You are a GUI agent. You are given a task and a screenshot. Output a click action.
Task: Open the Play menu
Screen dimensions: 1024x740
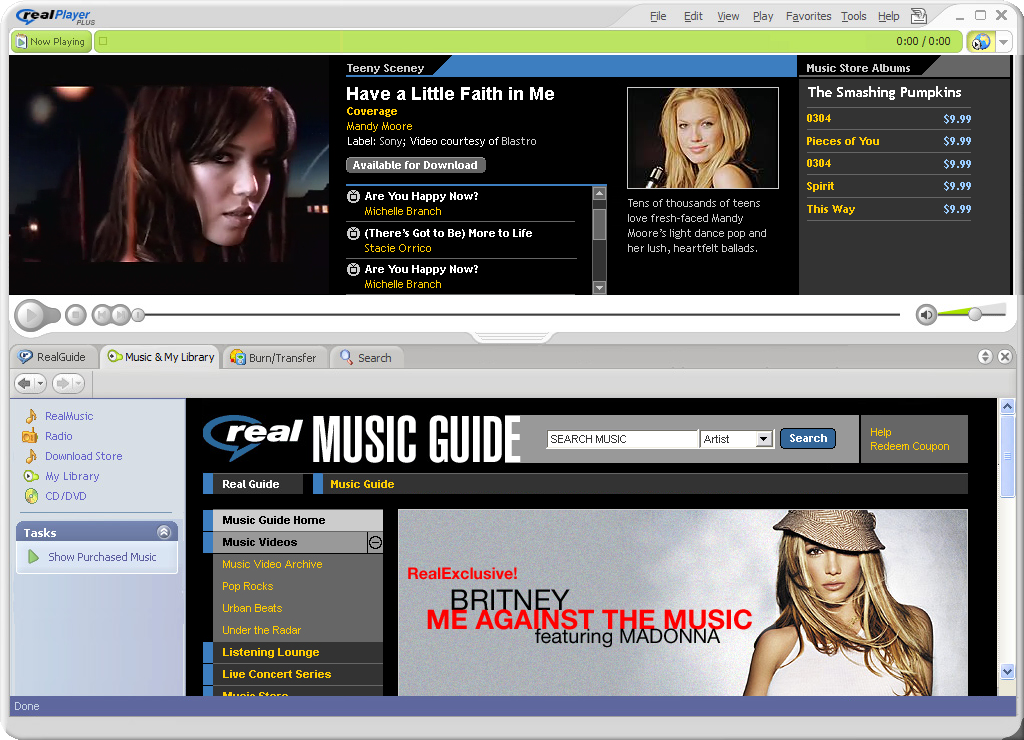point(763,16)
